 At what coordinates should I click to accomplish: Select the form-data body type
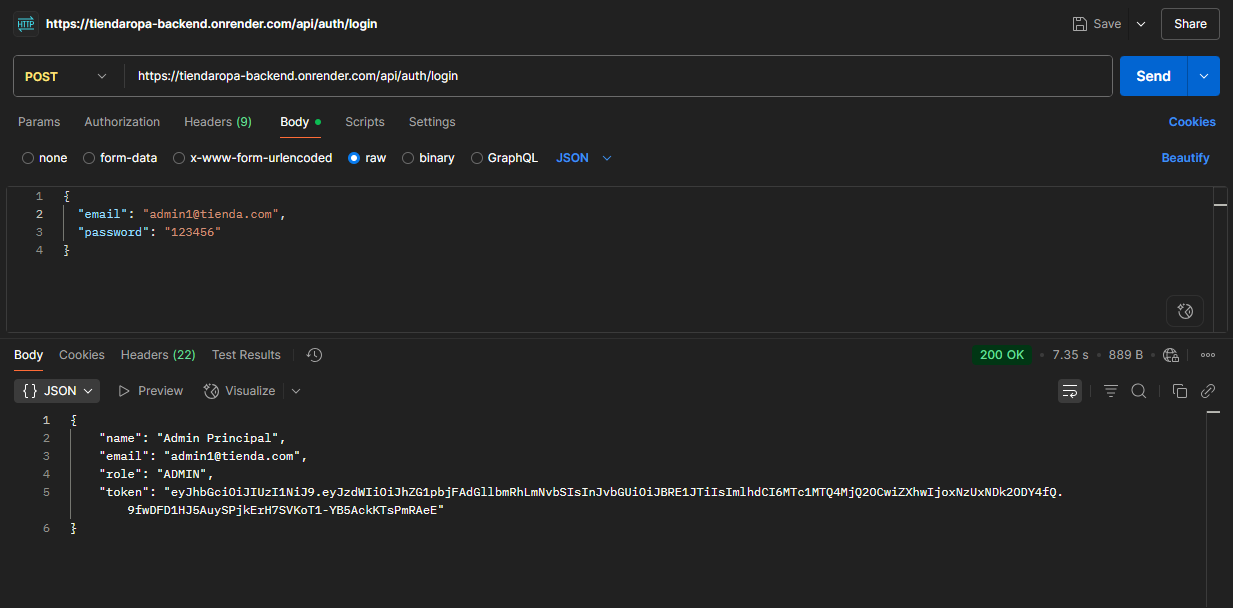point(89,158)
